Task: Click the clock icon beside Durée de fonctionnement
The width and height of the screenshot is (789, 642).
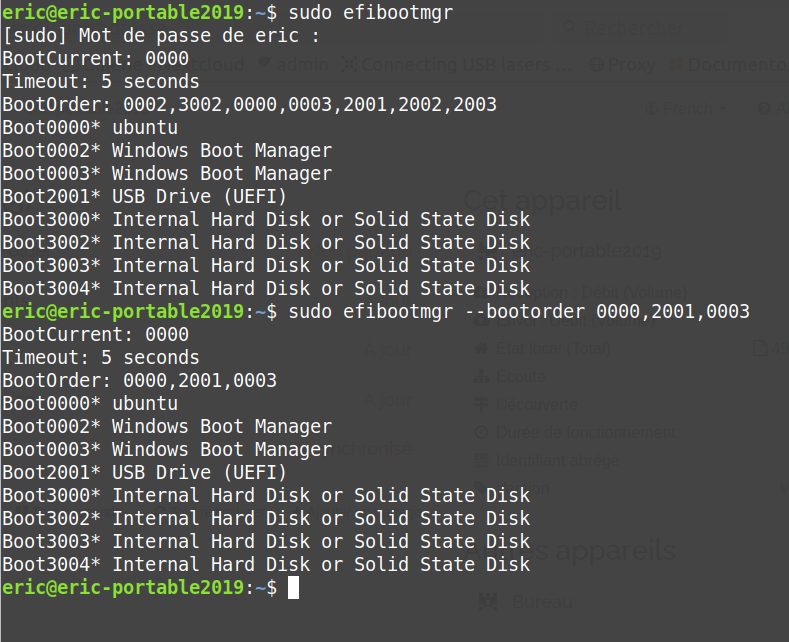Action: pos(482,432)
